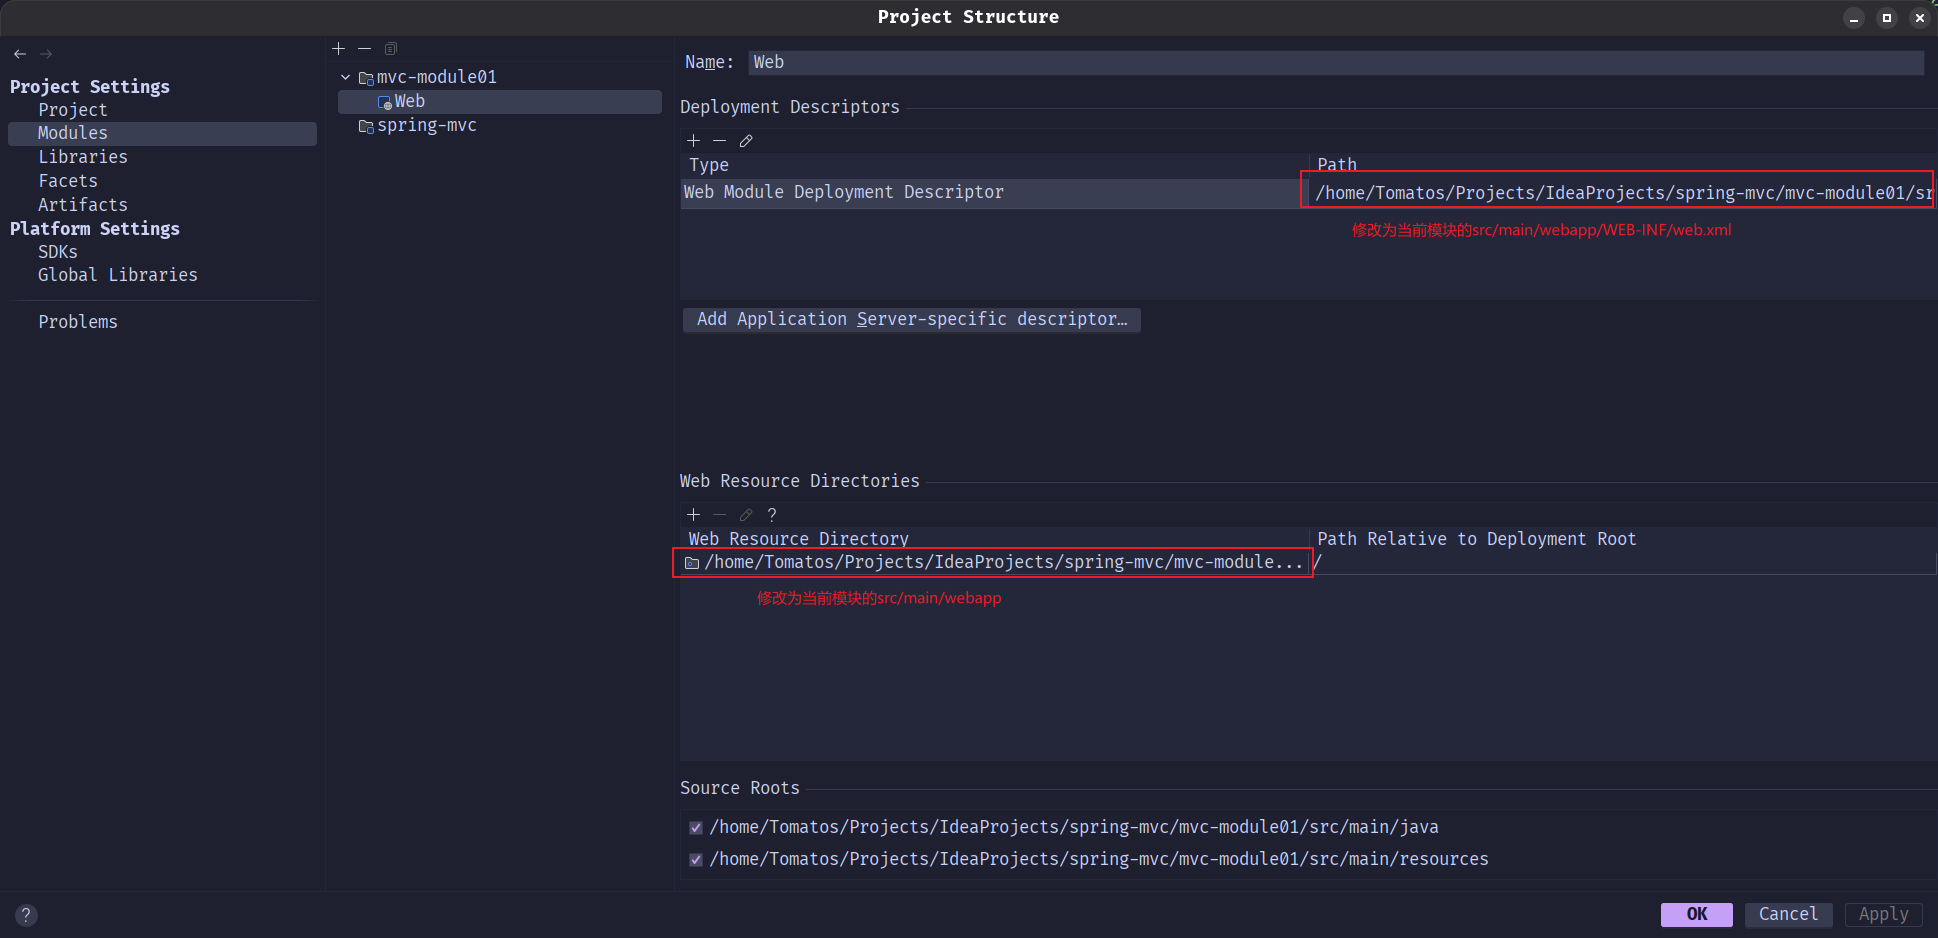
Task: Uncheck the src/main/resources source root
Action: click(696, 860)
